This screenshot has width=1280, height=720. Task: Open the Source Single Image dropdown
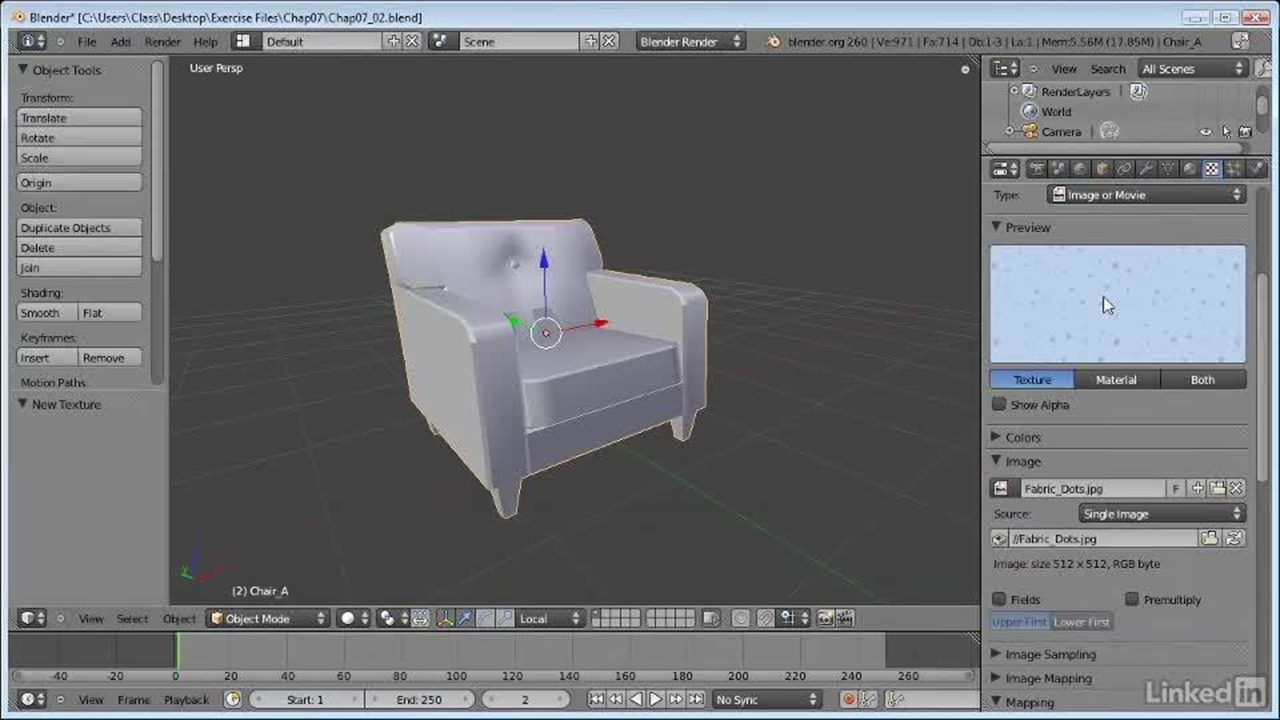click(x=1161, y=514)
